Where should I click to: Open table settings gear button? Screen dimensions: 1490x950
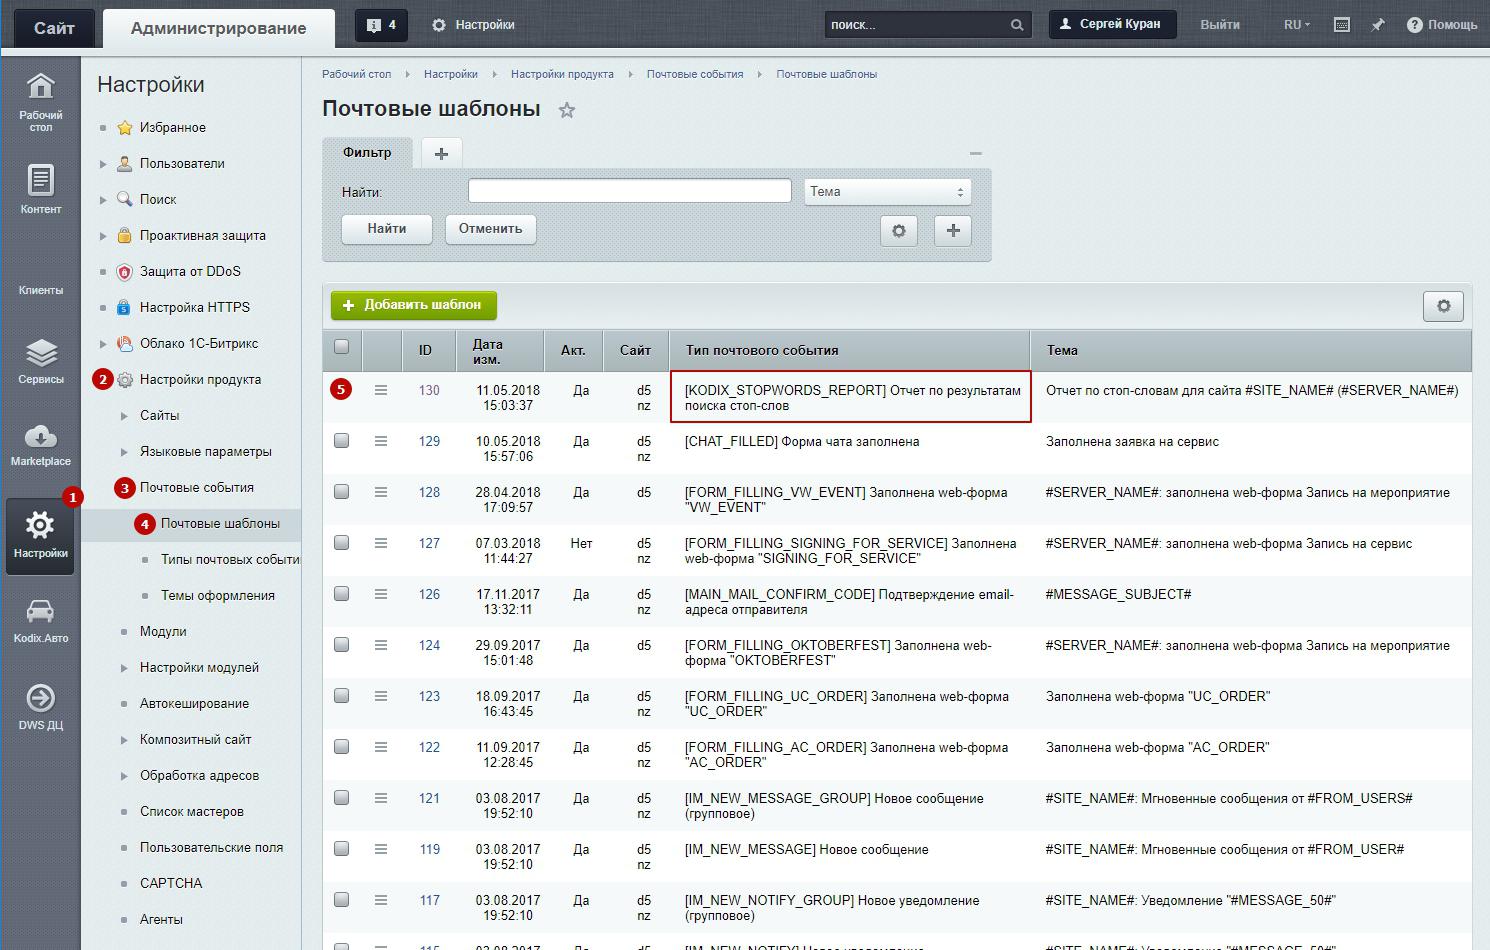click(1443, 306)
